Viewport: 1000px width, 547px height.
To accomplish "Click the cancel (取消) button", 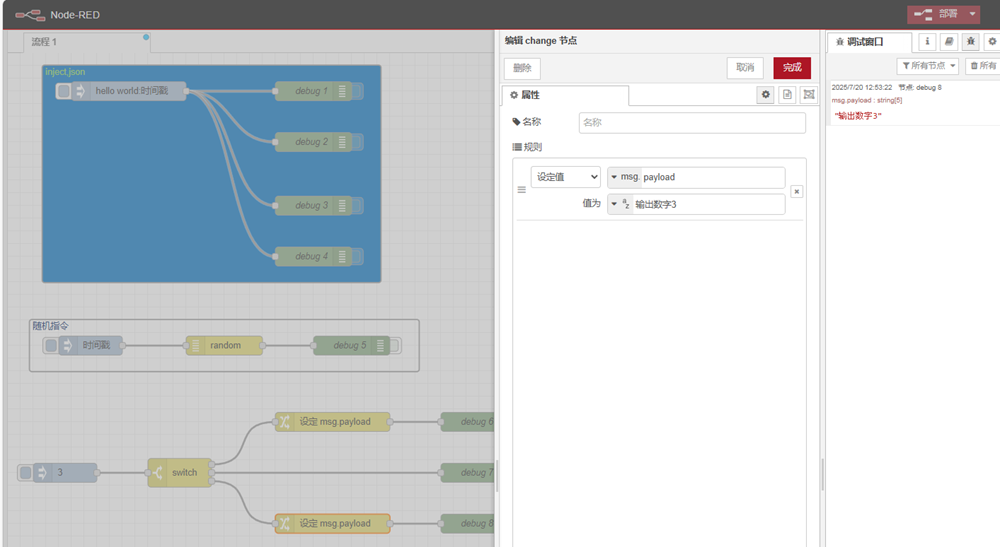I will pyautogui.click(x=745, y=68).
